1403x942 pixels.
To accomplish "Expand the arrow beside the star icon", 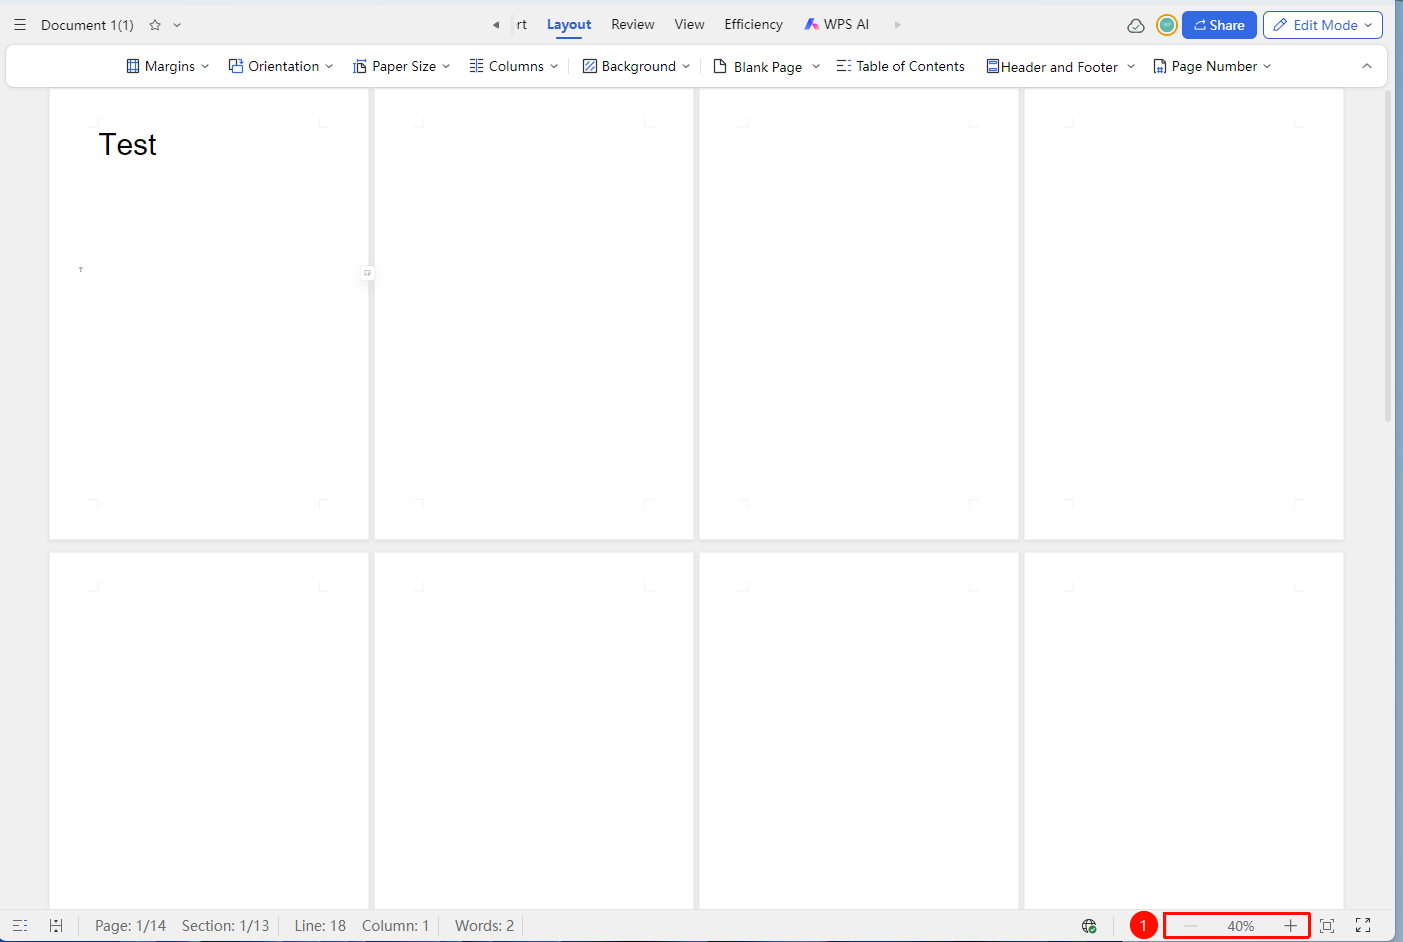I will [177, 25].
